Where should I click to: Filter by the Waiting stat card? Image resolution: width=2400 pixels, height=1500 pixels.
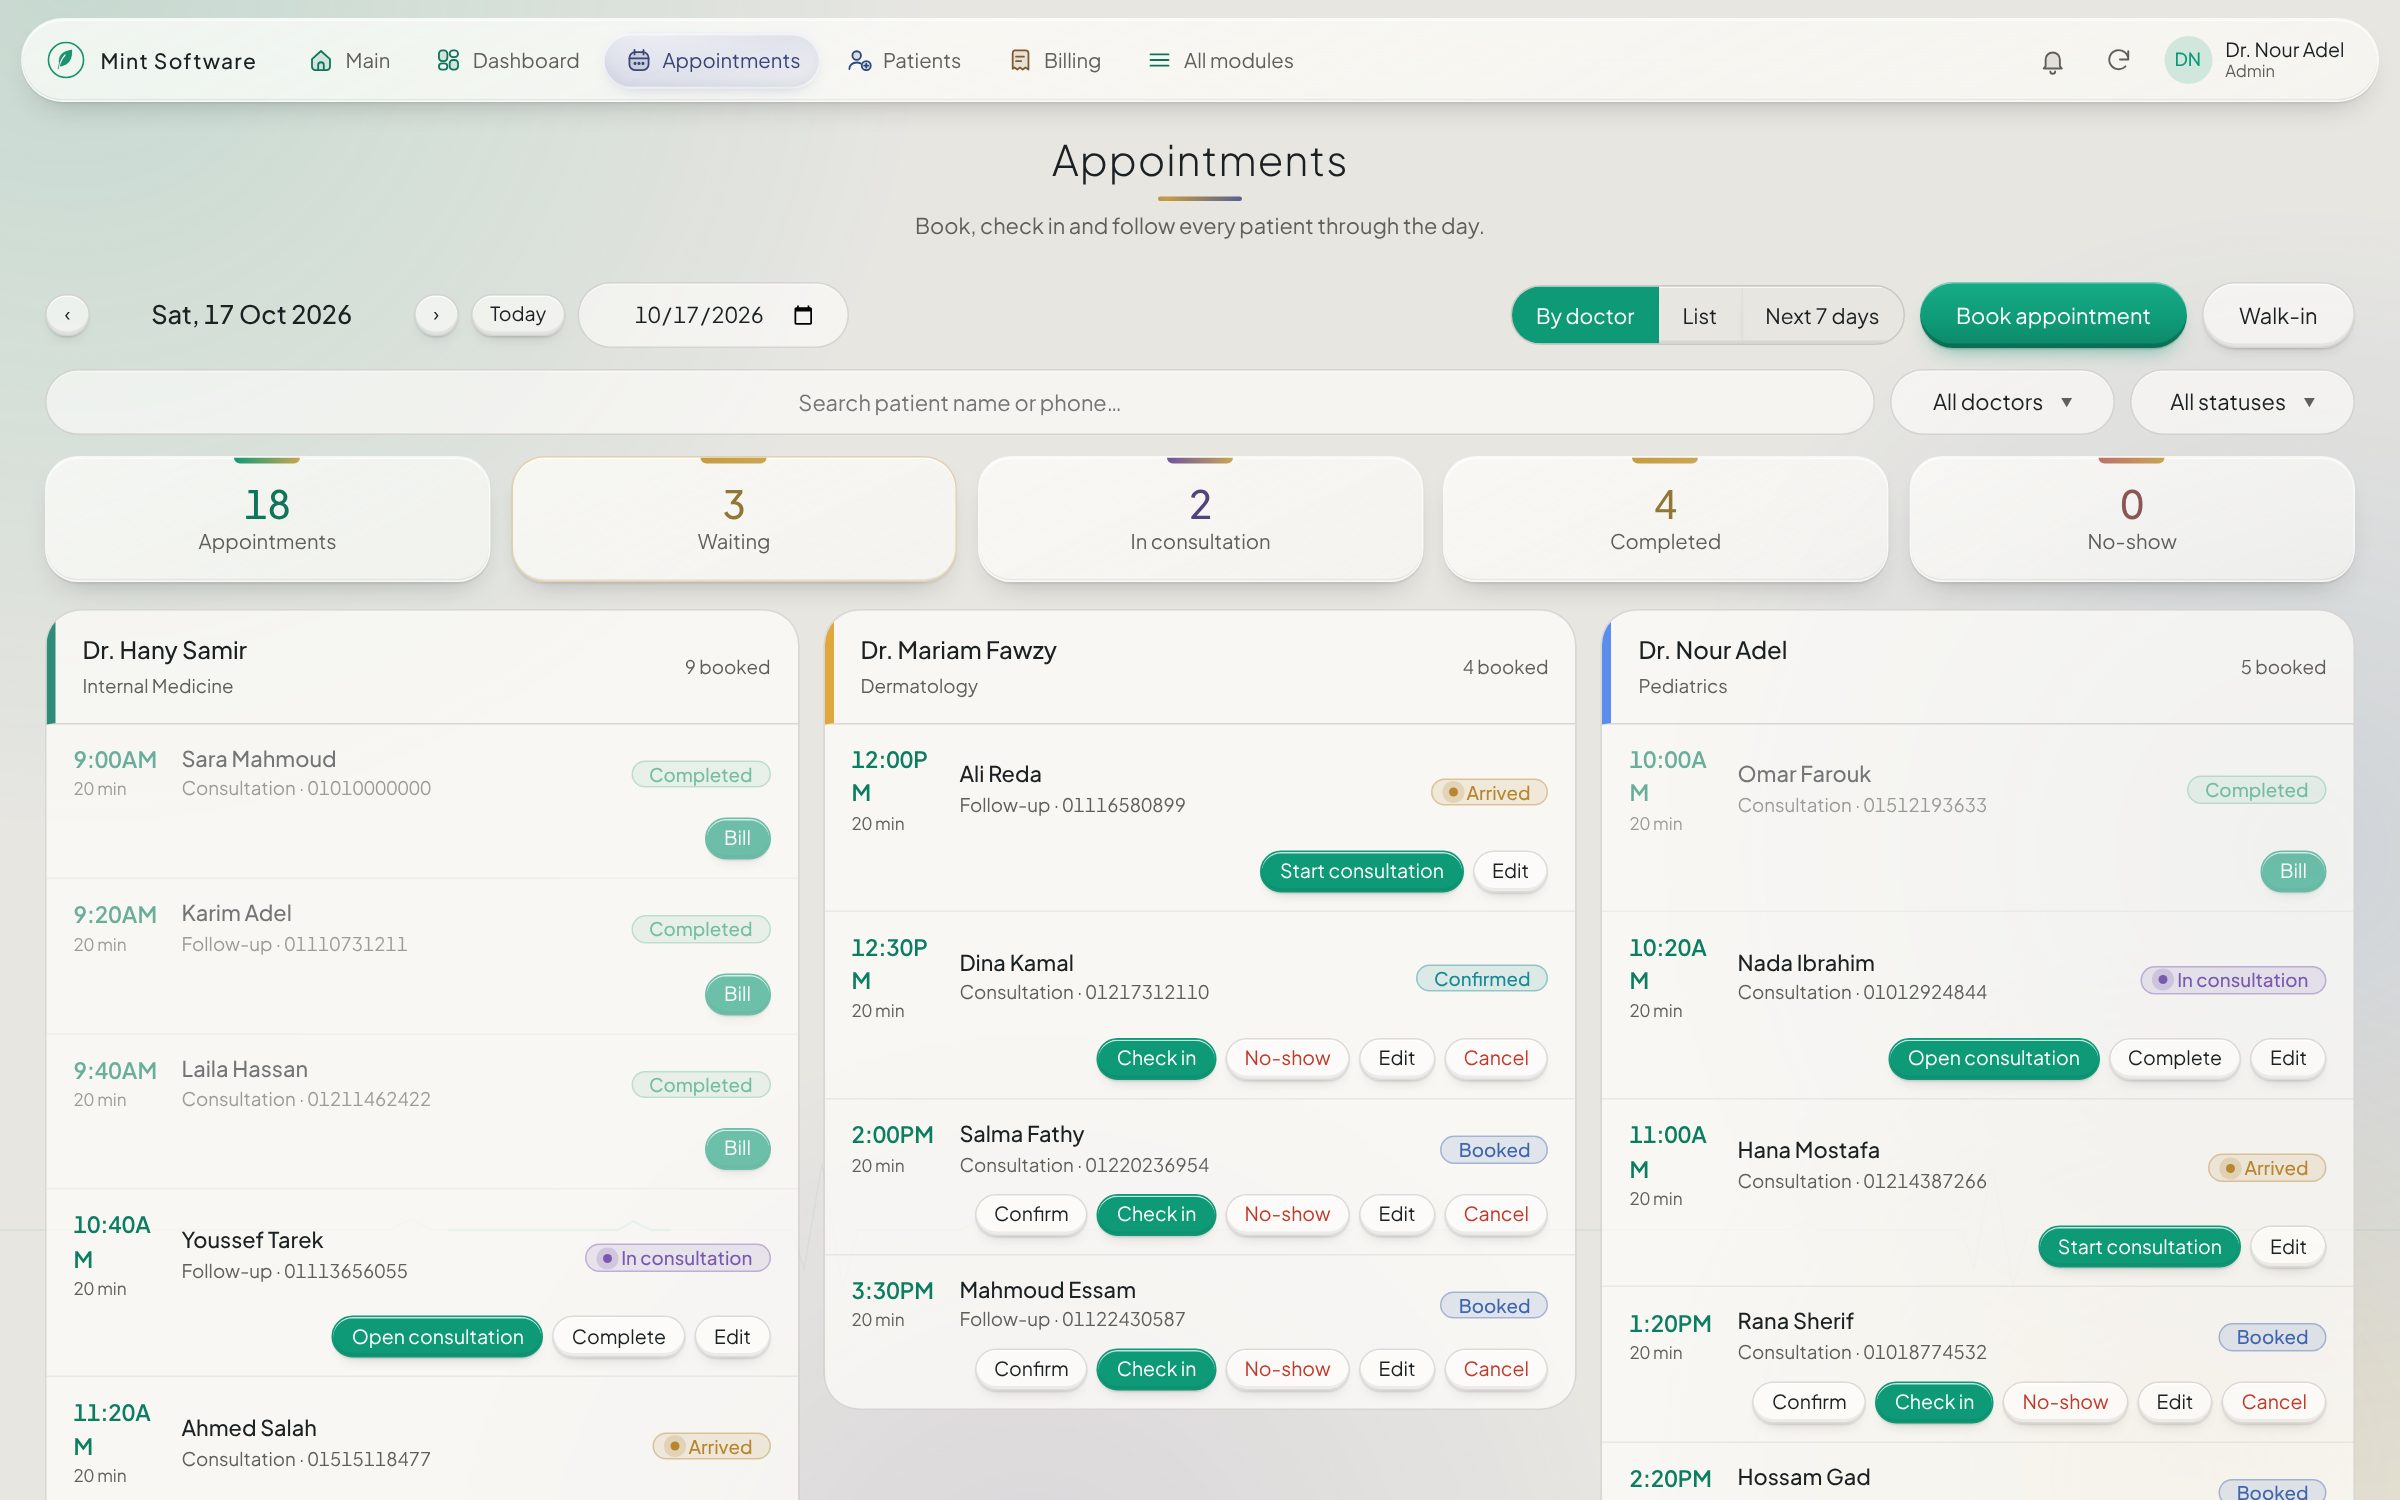tap(733, 519)
